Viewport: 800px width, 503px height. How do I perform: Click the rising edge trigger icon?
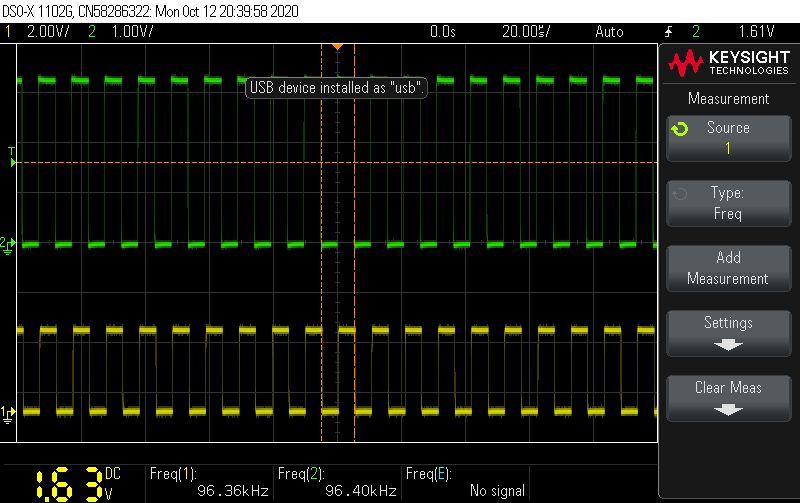coord(668,32)
